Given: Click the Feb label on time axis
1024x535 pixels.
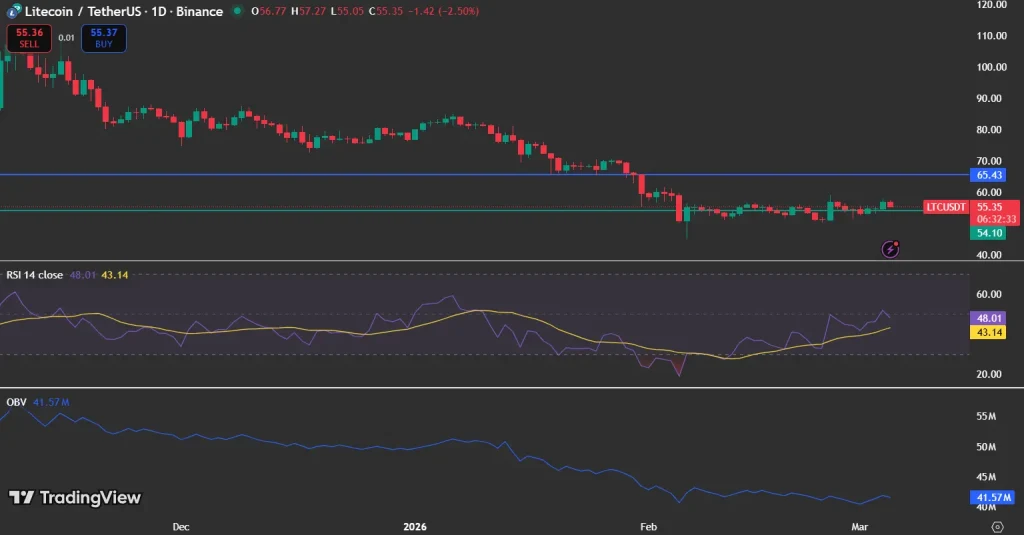Looking at the screenshot, I should [x=648, y=527].
